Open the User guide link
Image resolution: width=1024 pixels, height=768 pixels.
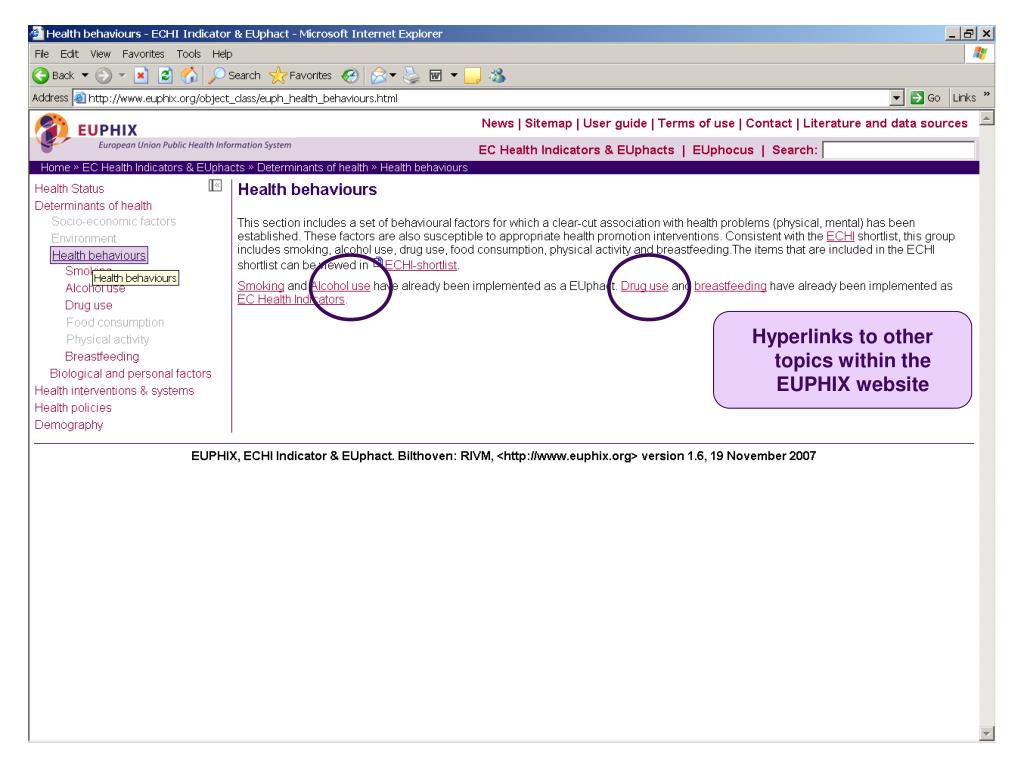point(615,123)
